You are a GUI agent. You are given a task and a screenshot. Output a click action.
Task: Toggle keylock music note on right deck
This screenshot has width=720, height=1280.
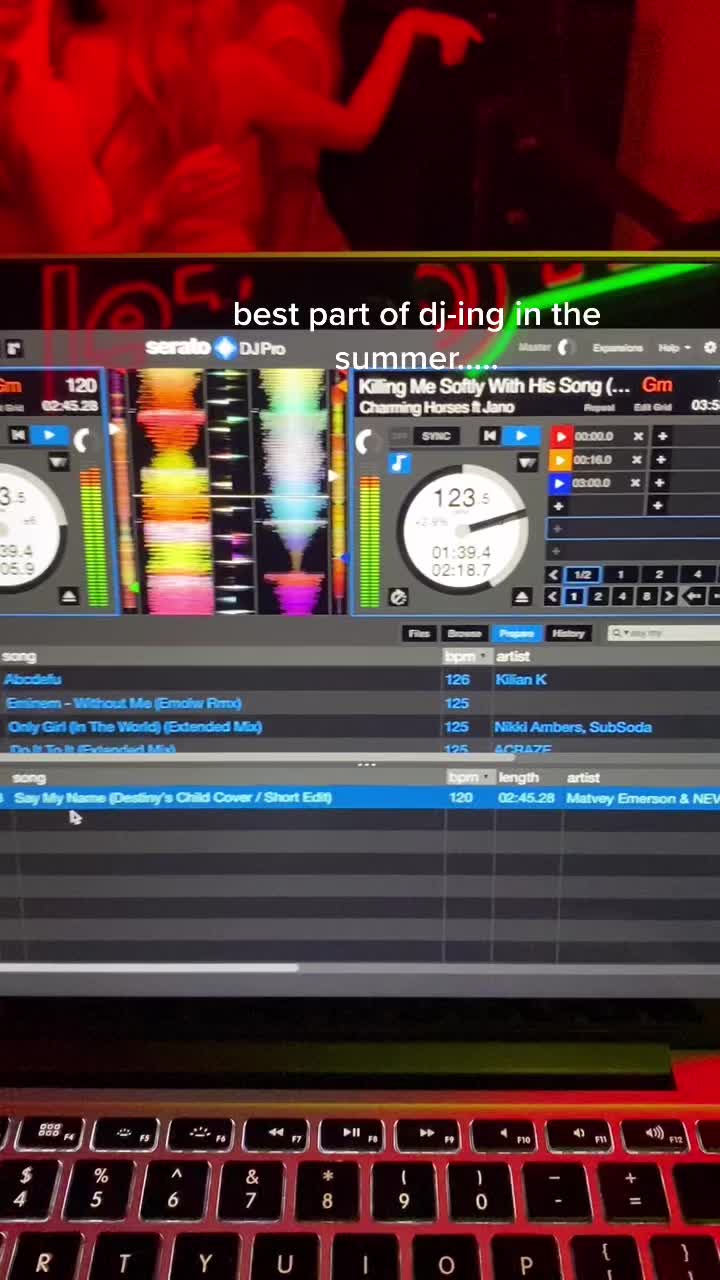click(x=399, y=463)
